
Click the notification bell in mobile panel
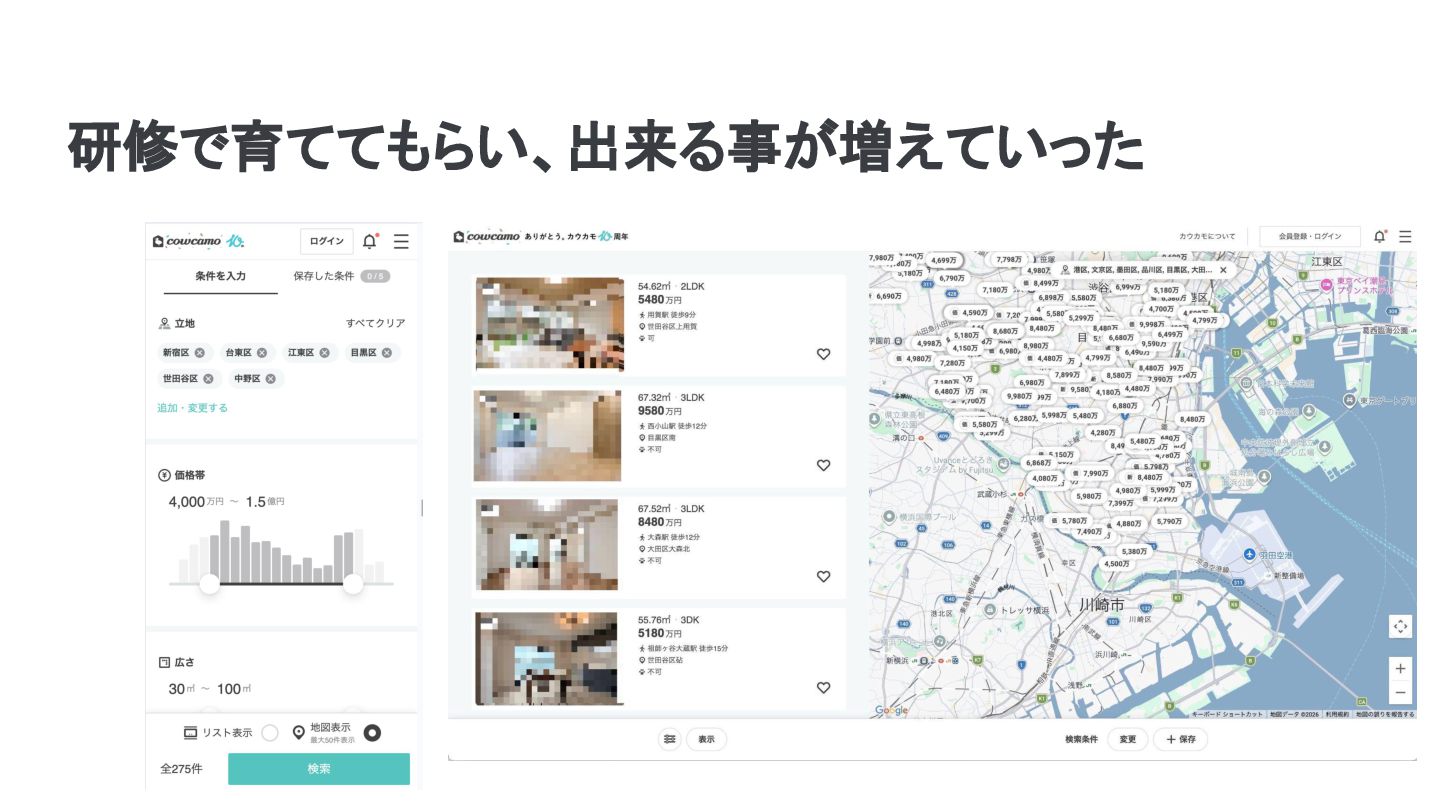coord(369,241)
